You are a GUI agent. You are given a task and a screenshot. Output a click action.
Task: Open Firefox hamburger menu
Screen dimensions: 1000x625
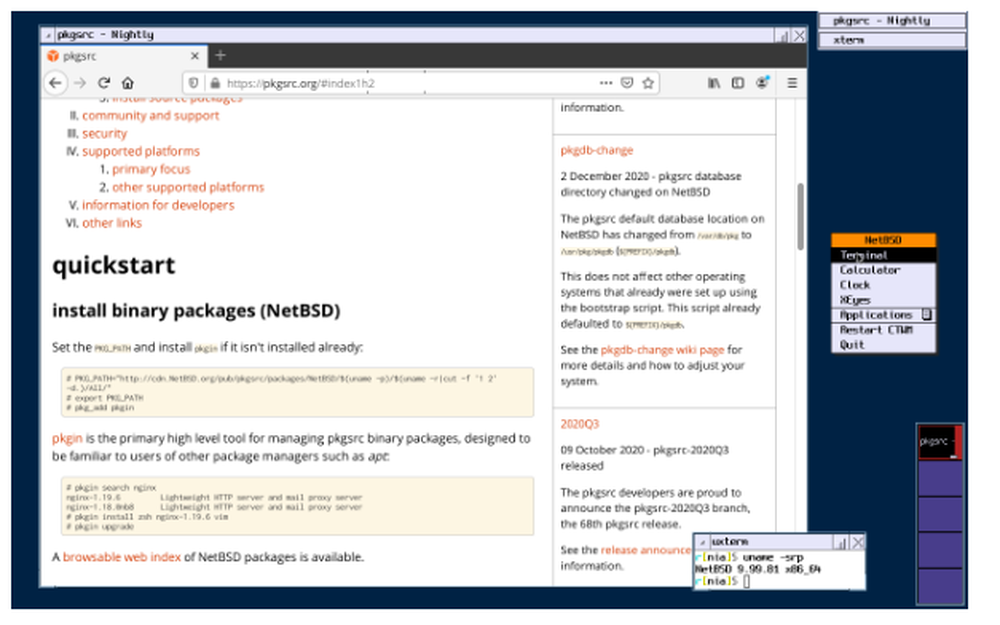pyautogui.click(x=792, y=83)
